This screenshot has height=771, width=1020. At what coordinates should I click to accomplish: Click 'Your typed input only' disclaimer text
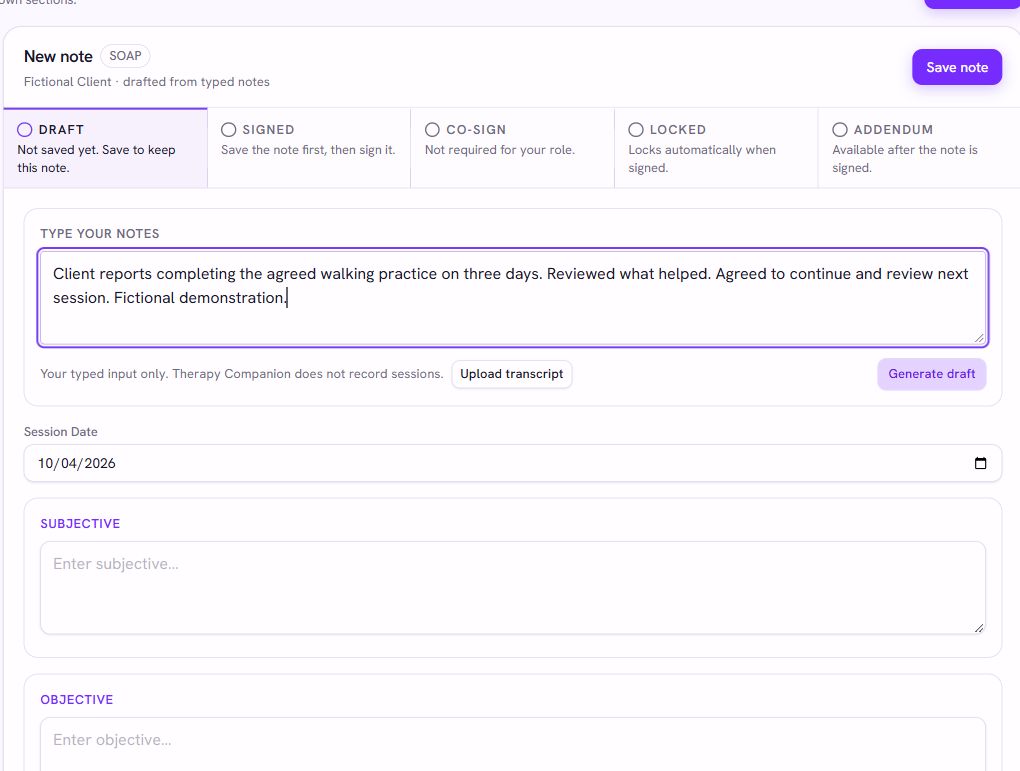point(241,374)
